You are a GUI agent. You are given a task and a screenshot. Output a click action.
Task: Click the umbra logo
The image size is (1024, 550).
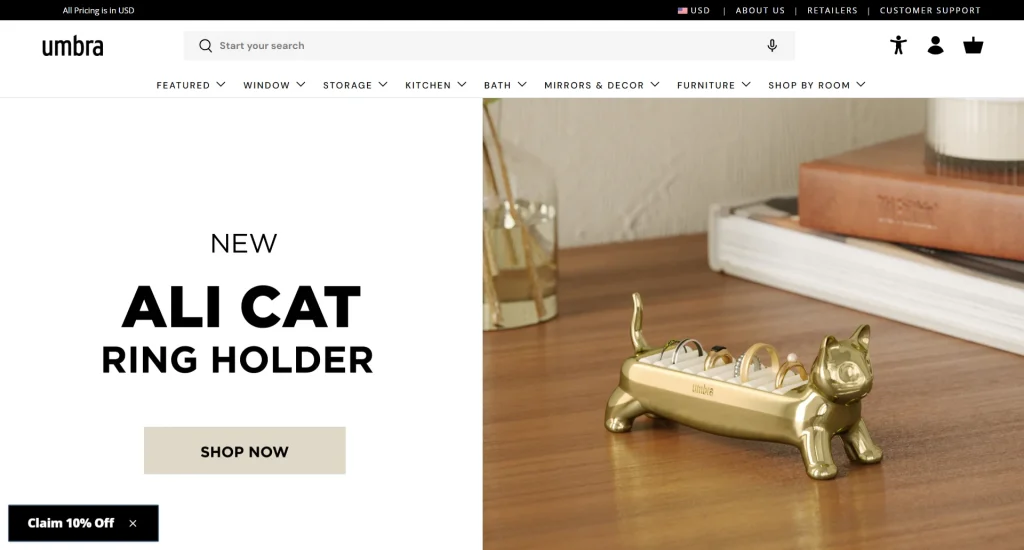(72, 46)
